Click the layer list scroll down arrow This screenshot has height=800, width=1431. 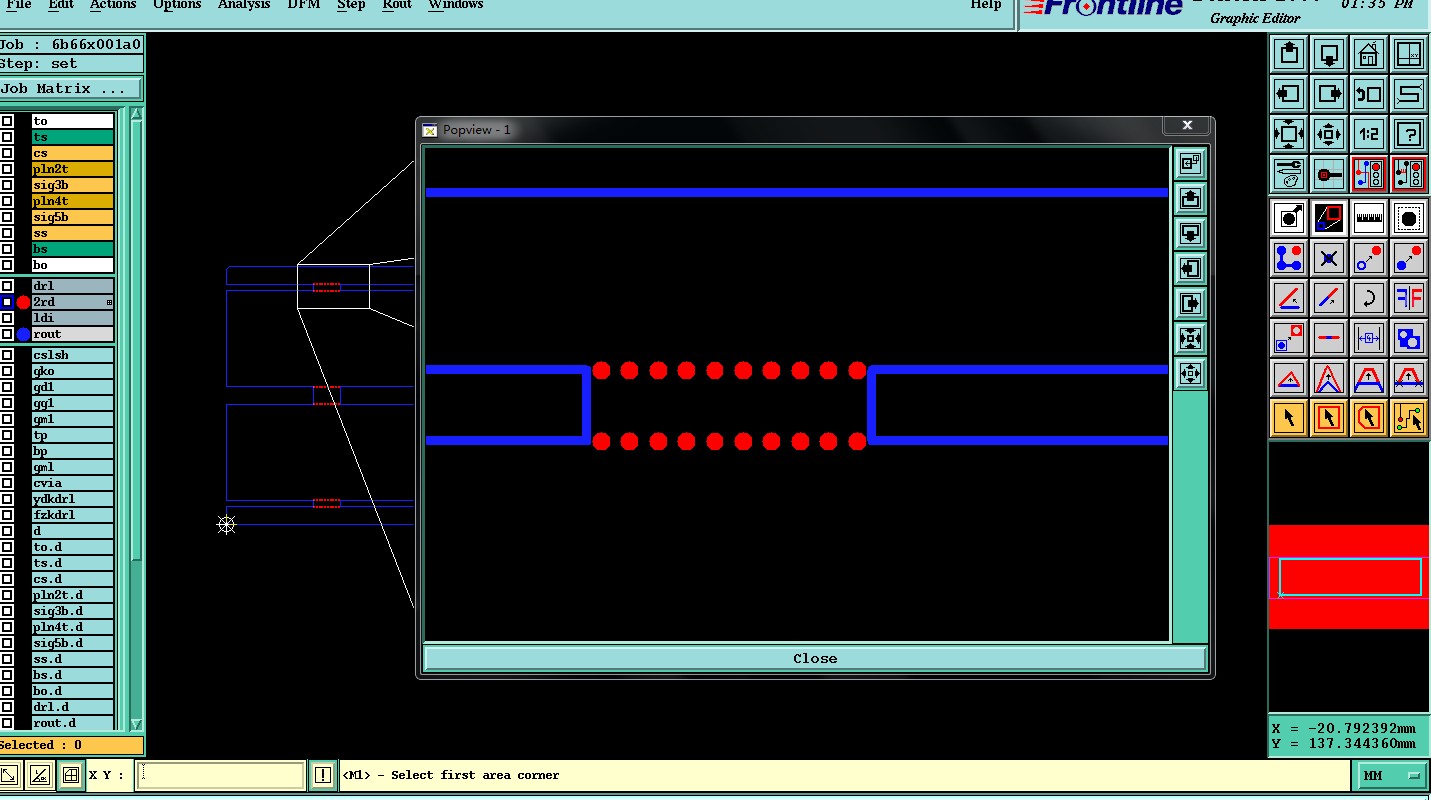click(x=136, y=725)
